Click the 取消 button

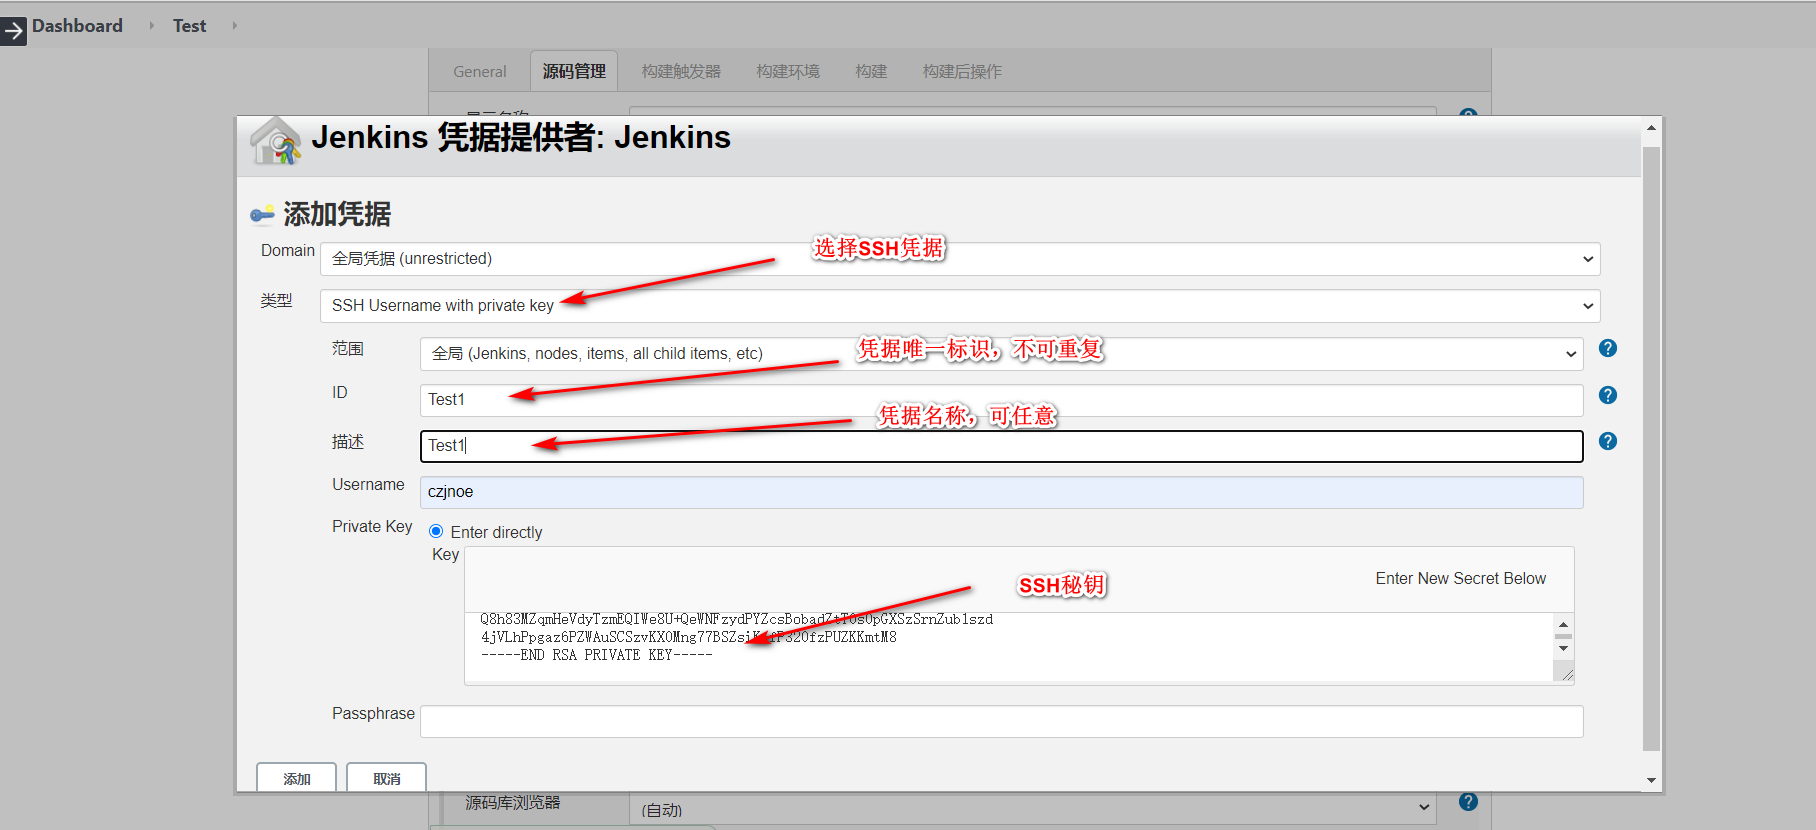387,777
